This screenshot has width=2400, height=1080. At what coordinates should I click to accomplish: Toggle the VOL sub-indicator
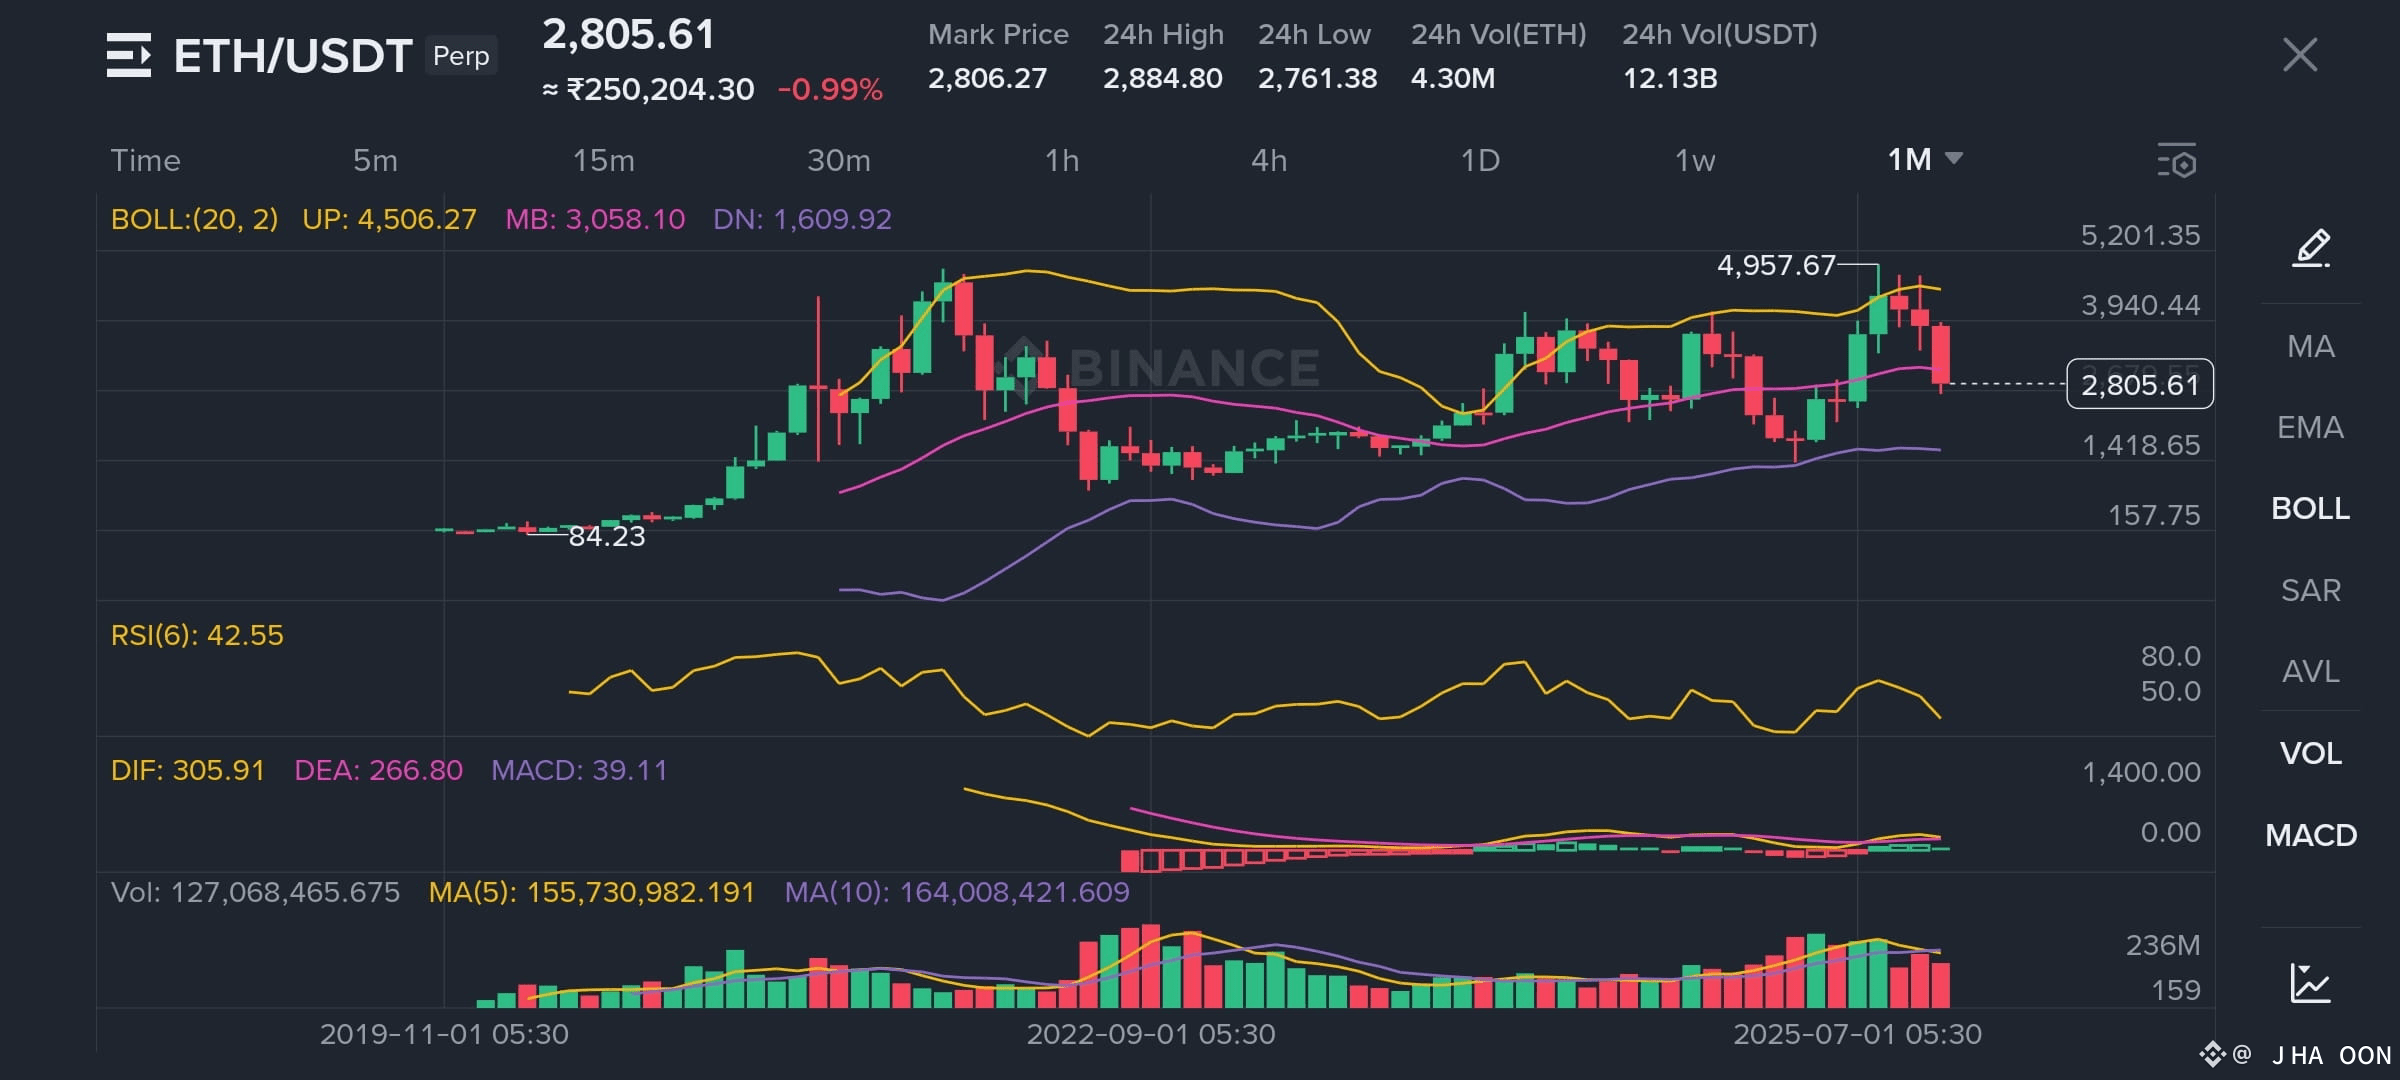(2311, 753)
